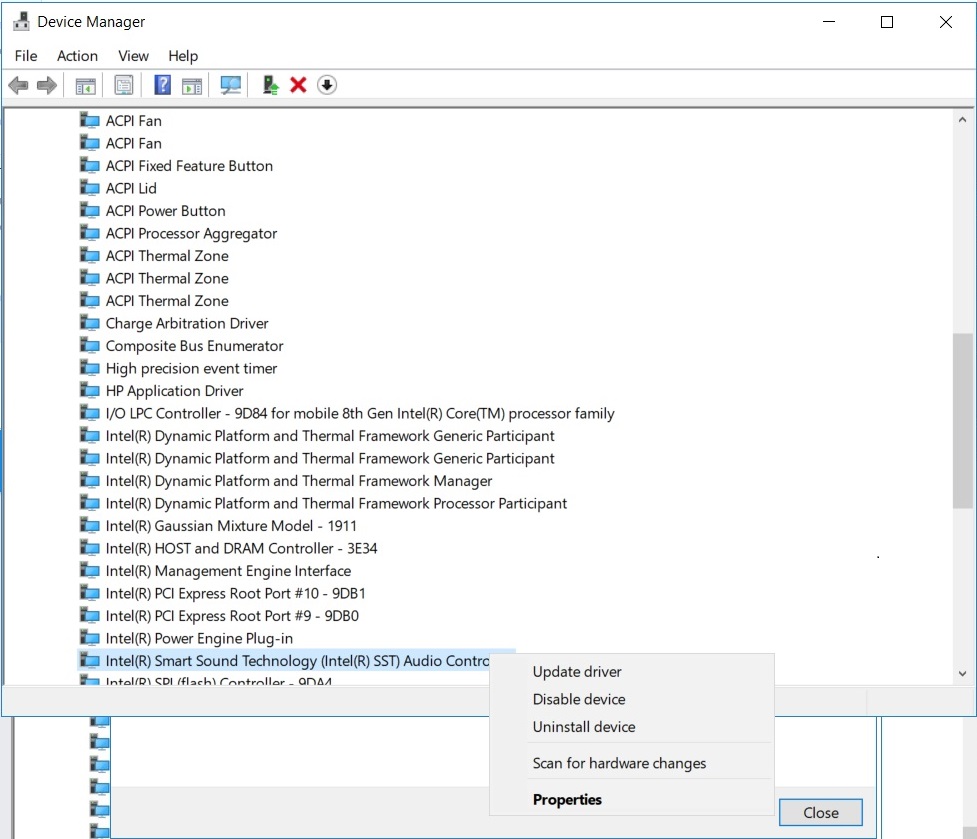
Task: Choose Disable device from context menu
Action: coord(632,699)
